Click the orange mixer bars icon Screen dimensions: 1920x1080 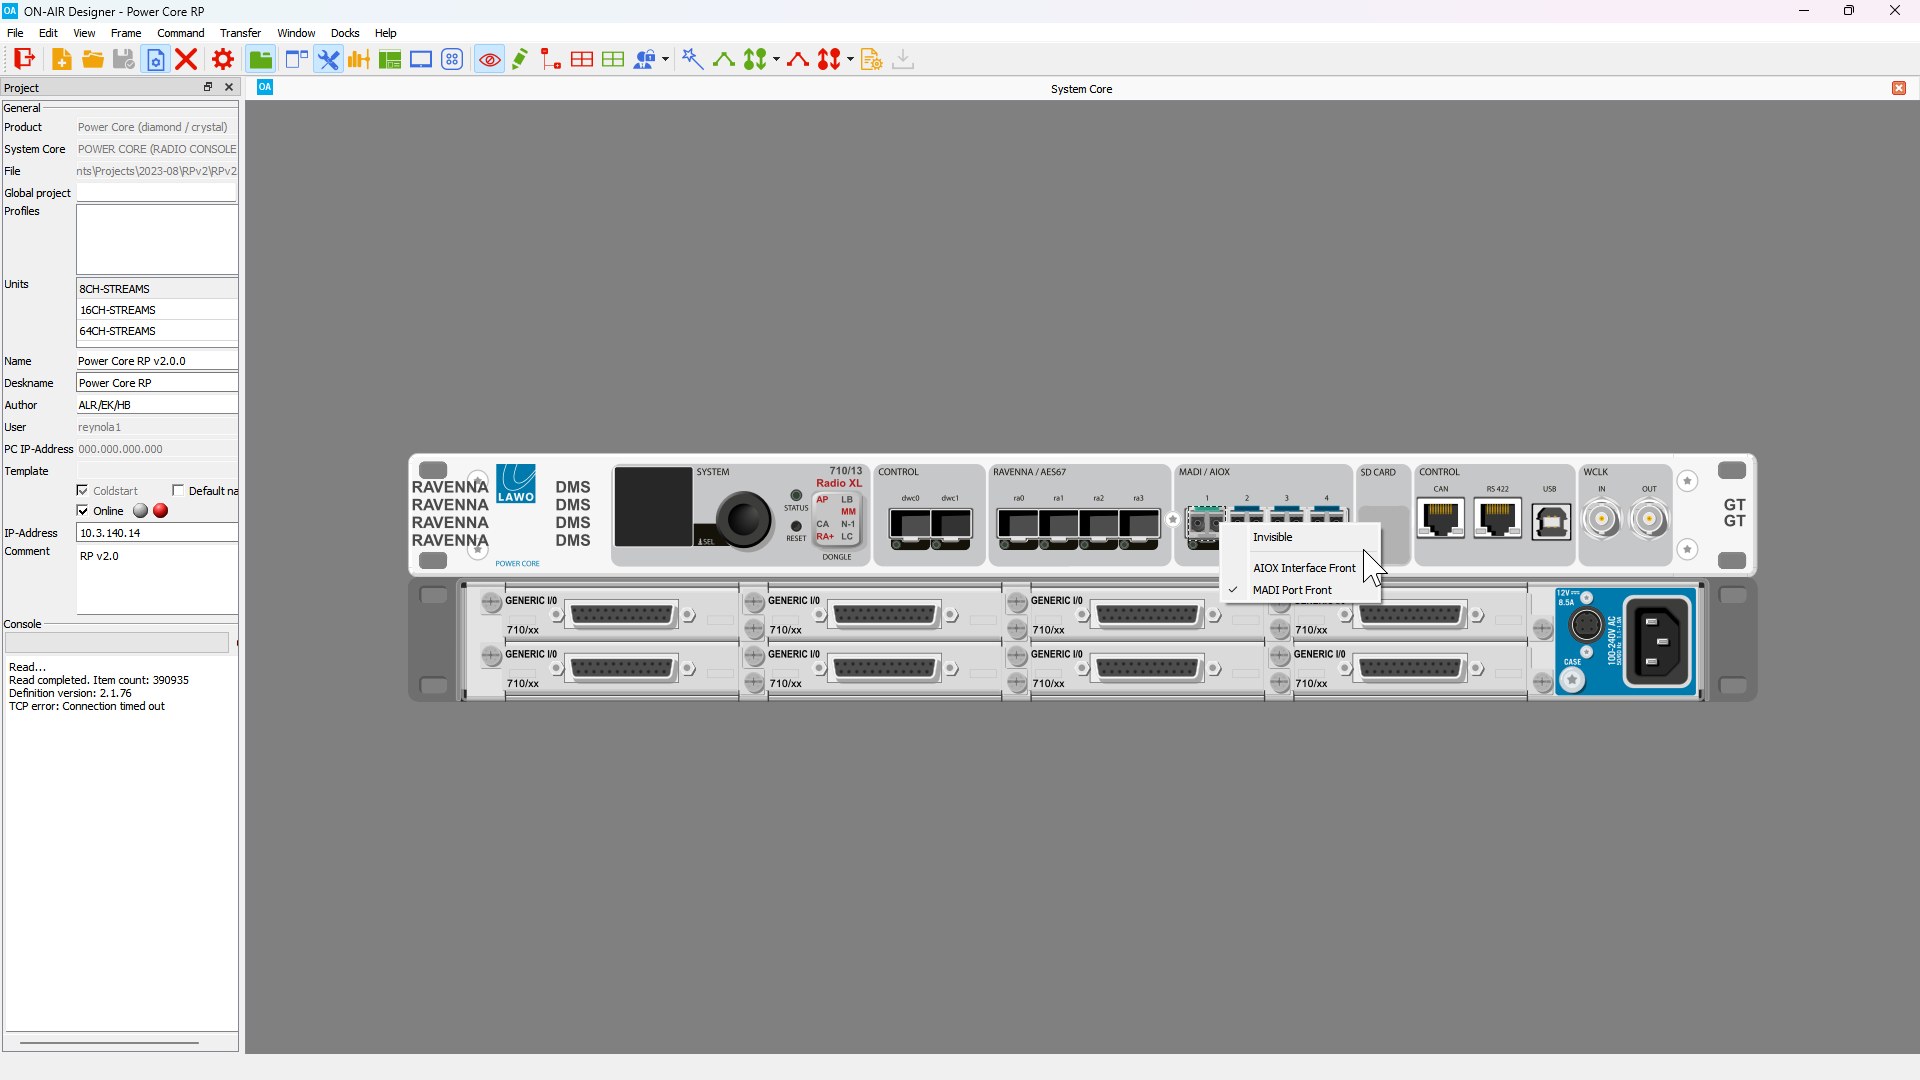(x=359, y=60)
